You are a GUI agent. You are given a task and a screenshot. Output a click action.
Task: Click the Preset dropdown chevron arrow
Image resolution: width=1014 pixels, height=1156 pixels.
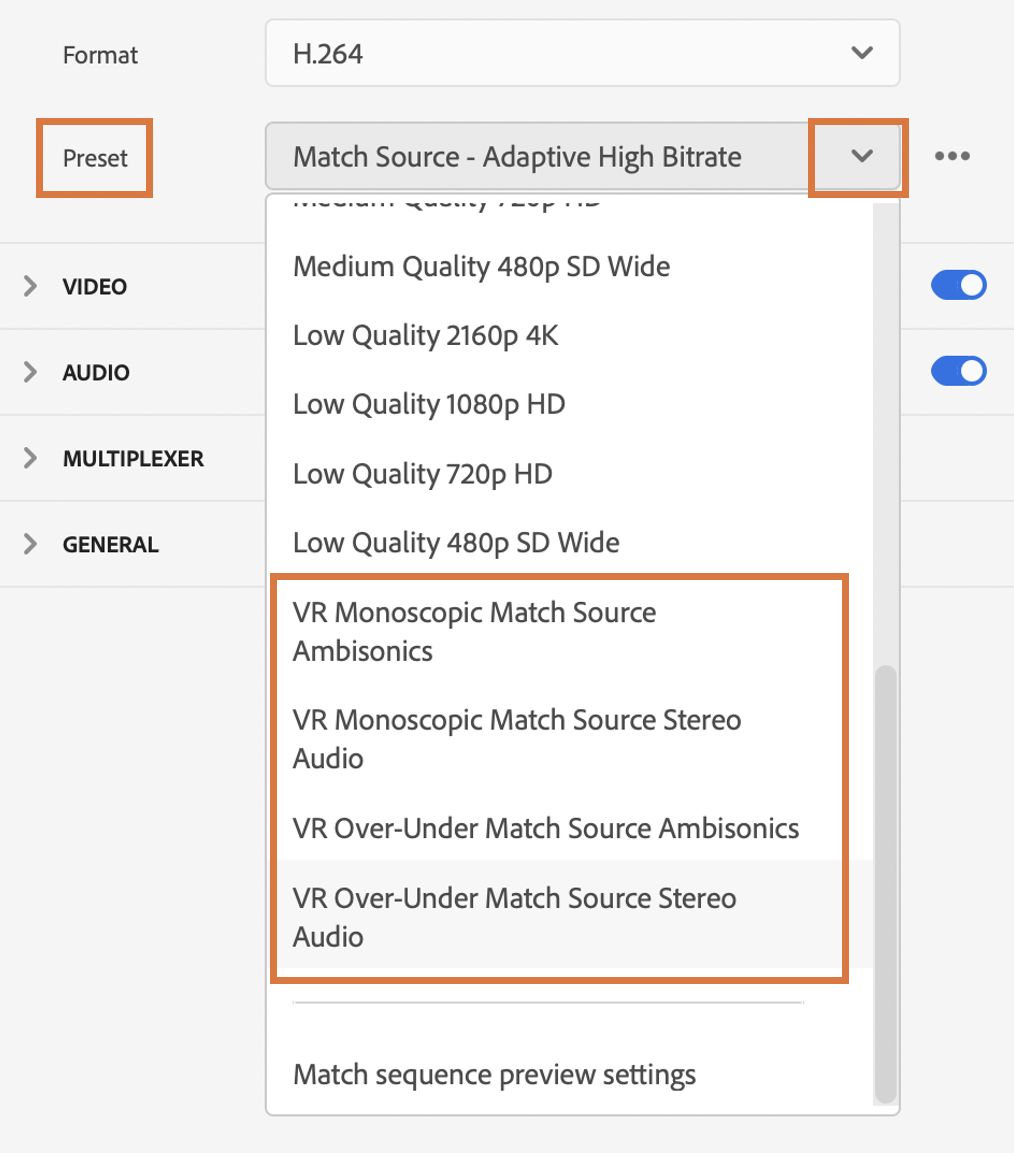[x=861, y=157]
